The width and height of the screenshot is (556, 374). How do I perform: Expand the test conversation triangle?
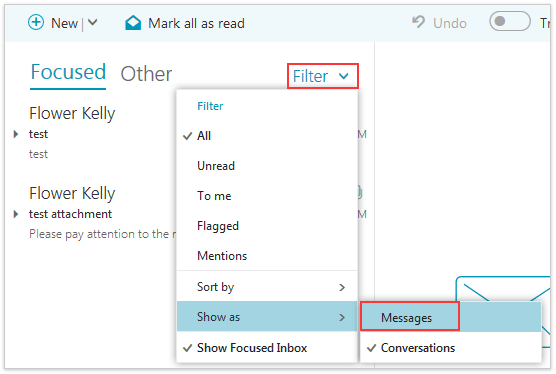[15, 134]
